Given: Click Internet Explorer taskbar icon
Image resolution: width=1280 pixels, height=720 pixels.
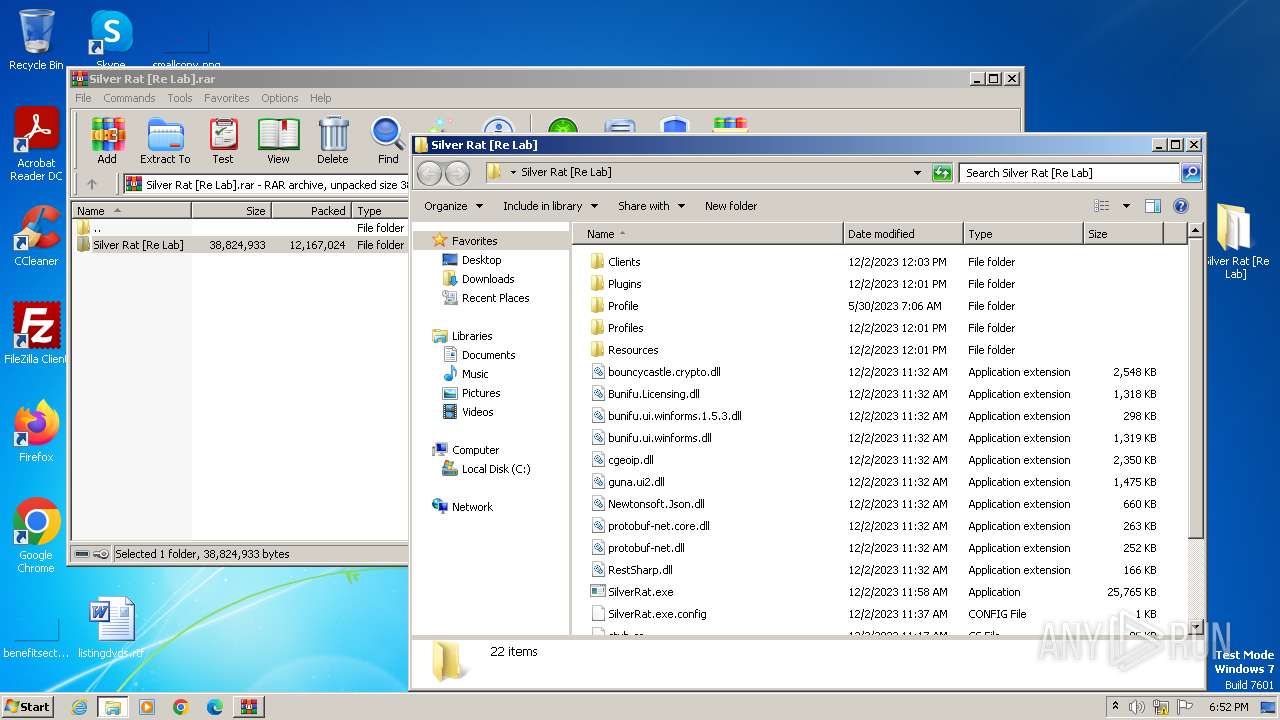Looking at the screenshot, I should 79,707.
